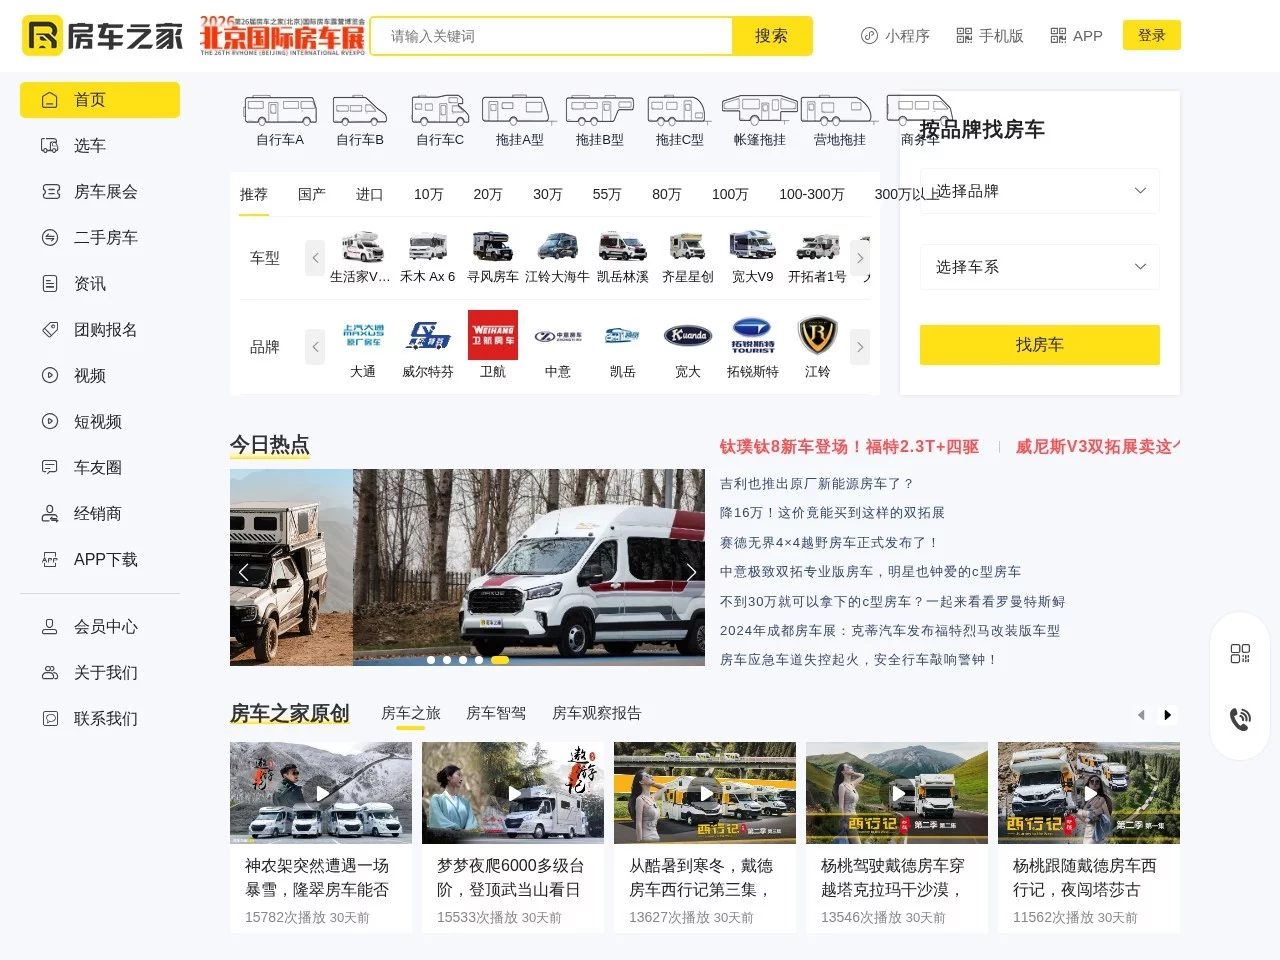1280x960 pixels.
Task: Select the 自行车A vehicle category icon
Action: (280, 112)
